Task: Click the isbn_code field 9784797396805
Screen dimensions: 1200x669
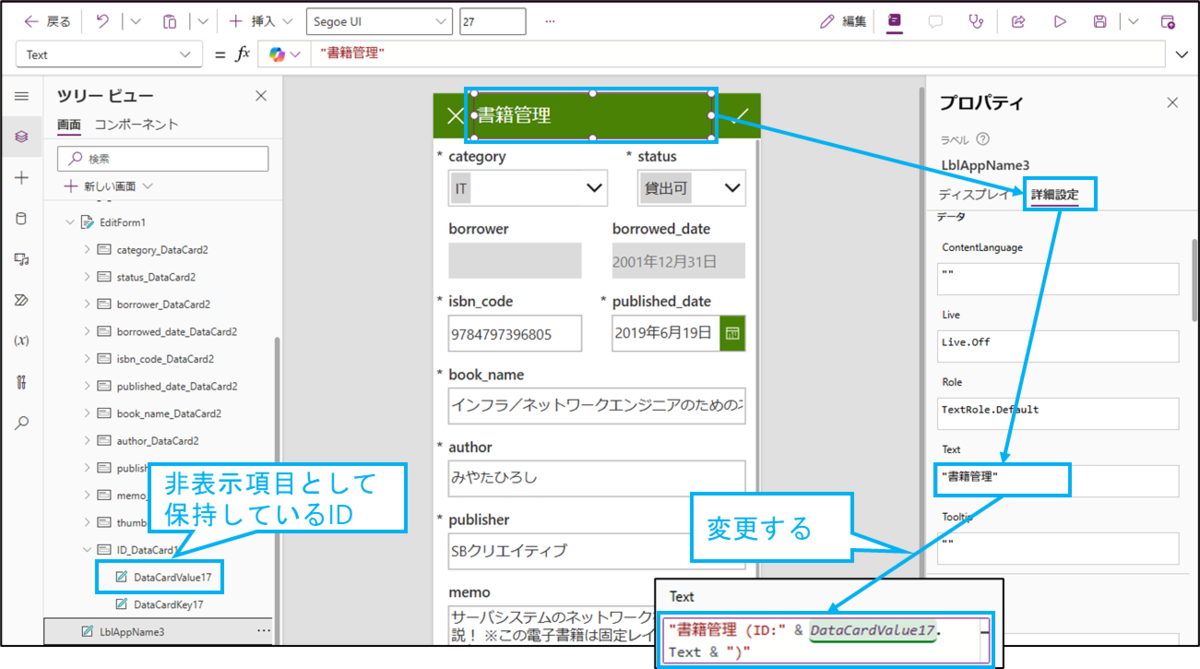Action: pyautogui.click(x=515, y=333)
